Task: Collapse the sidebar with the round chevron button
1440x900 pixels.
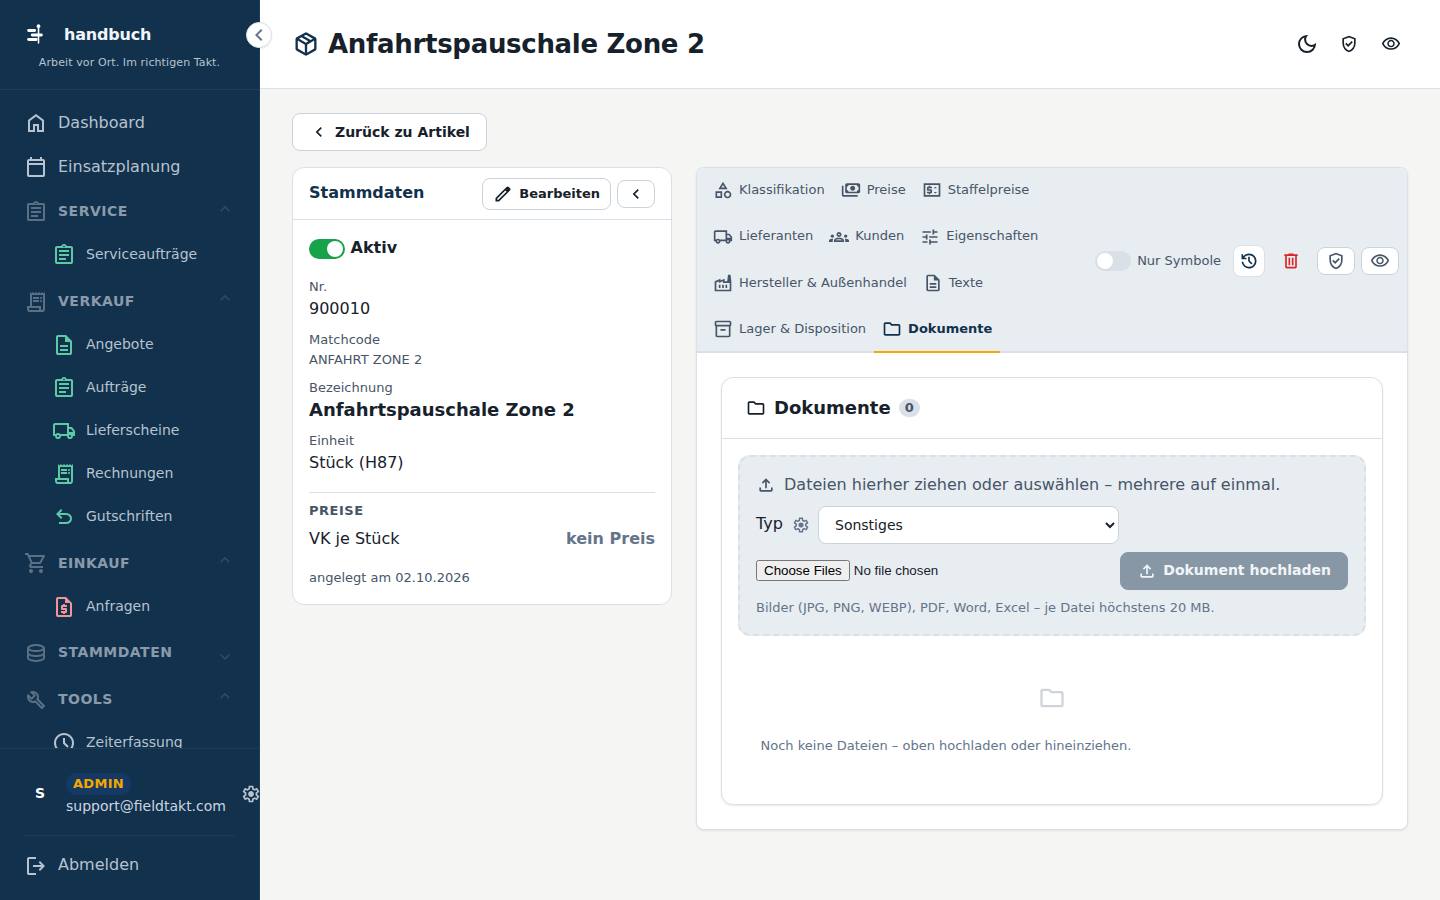Action: [259, 35]
